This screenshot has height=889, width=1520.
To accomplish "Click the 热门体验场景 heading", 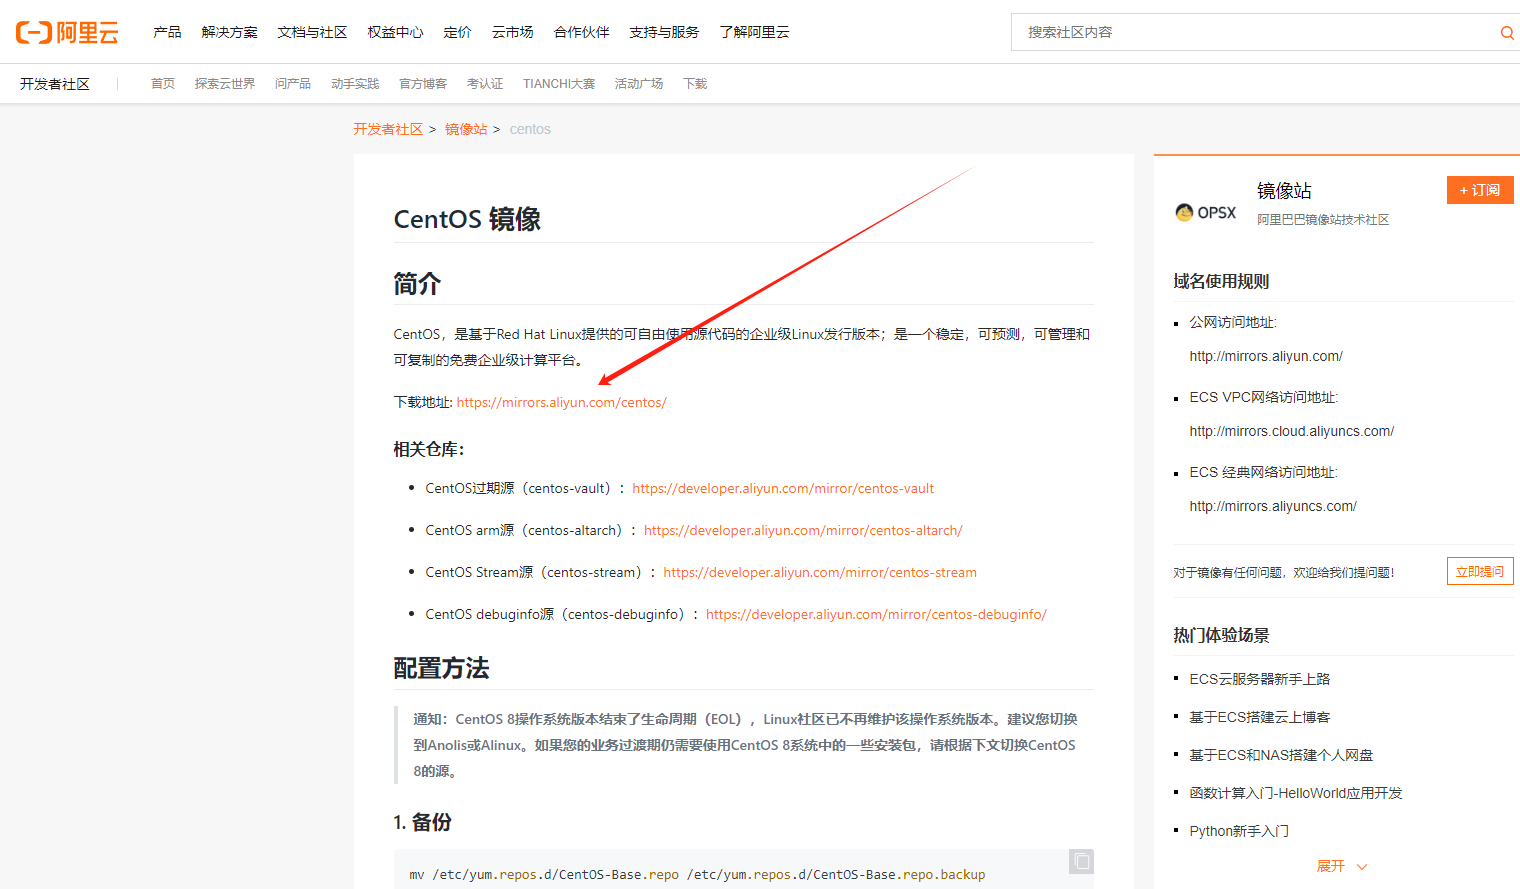I will 1221,635.
